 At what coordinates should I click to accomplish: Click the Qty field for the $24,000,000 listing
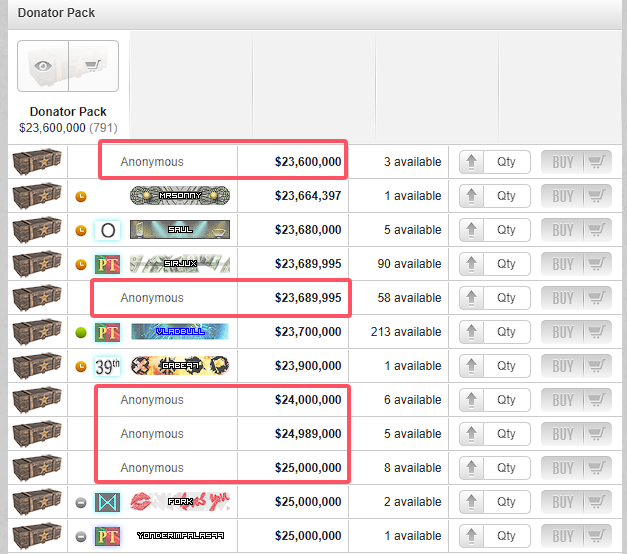coord(507,400)
